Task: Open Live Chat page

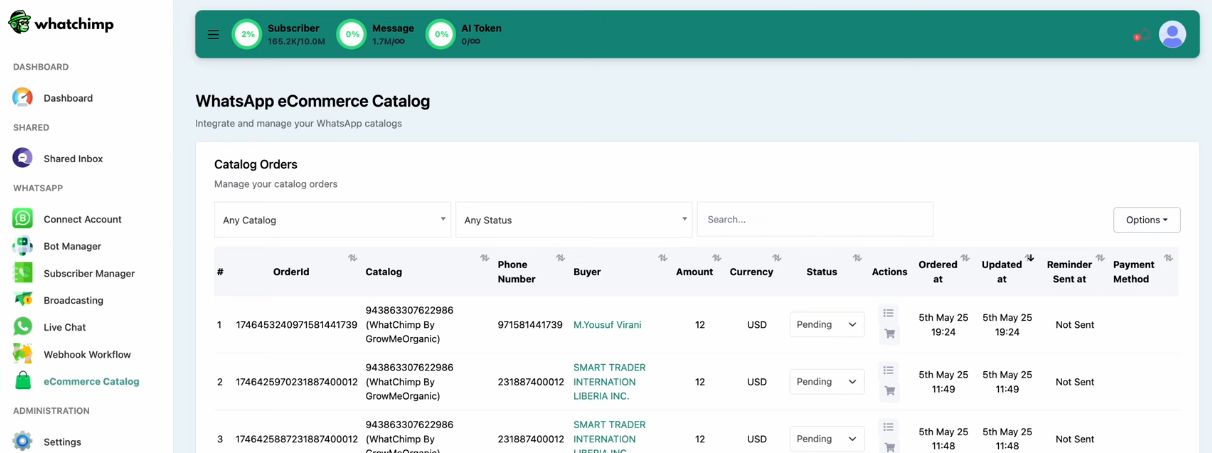Action: point(65,327)
